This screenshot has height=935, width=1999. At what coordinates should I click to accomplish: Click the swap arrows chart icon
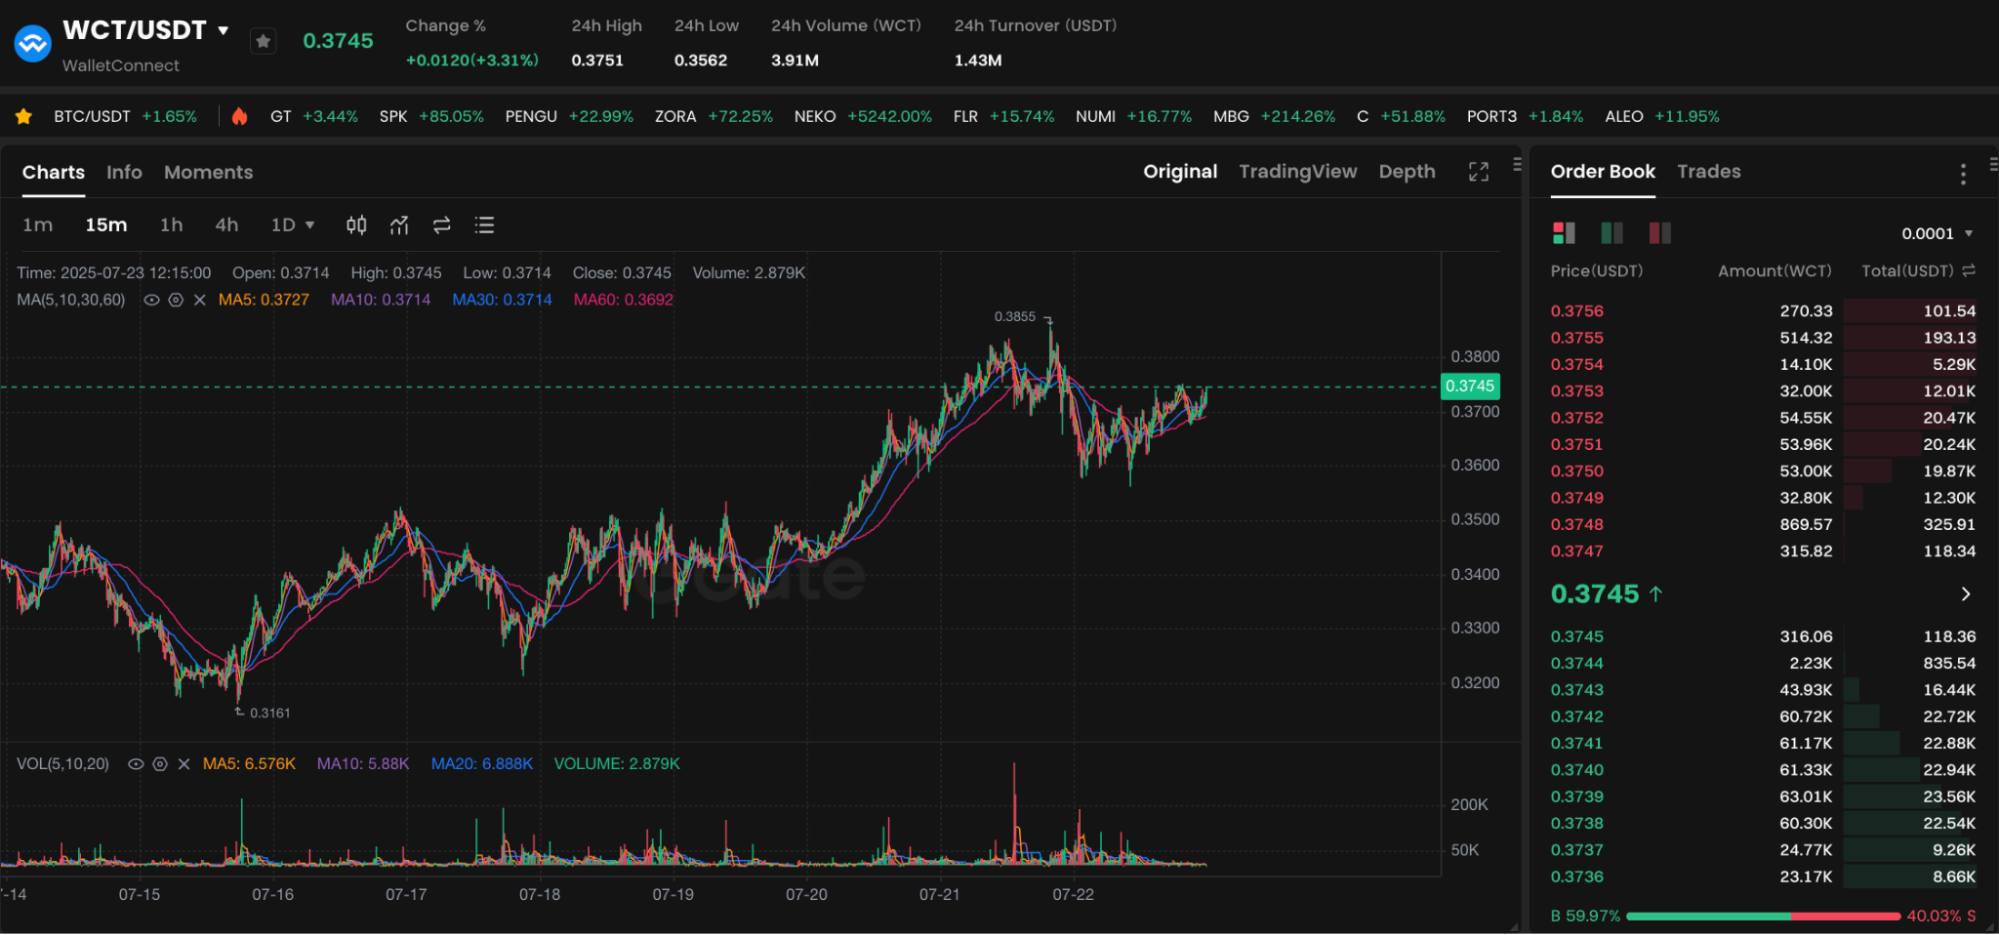click(x=442, y=225)
